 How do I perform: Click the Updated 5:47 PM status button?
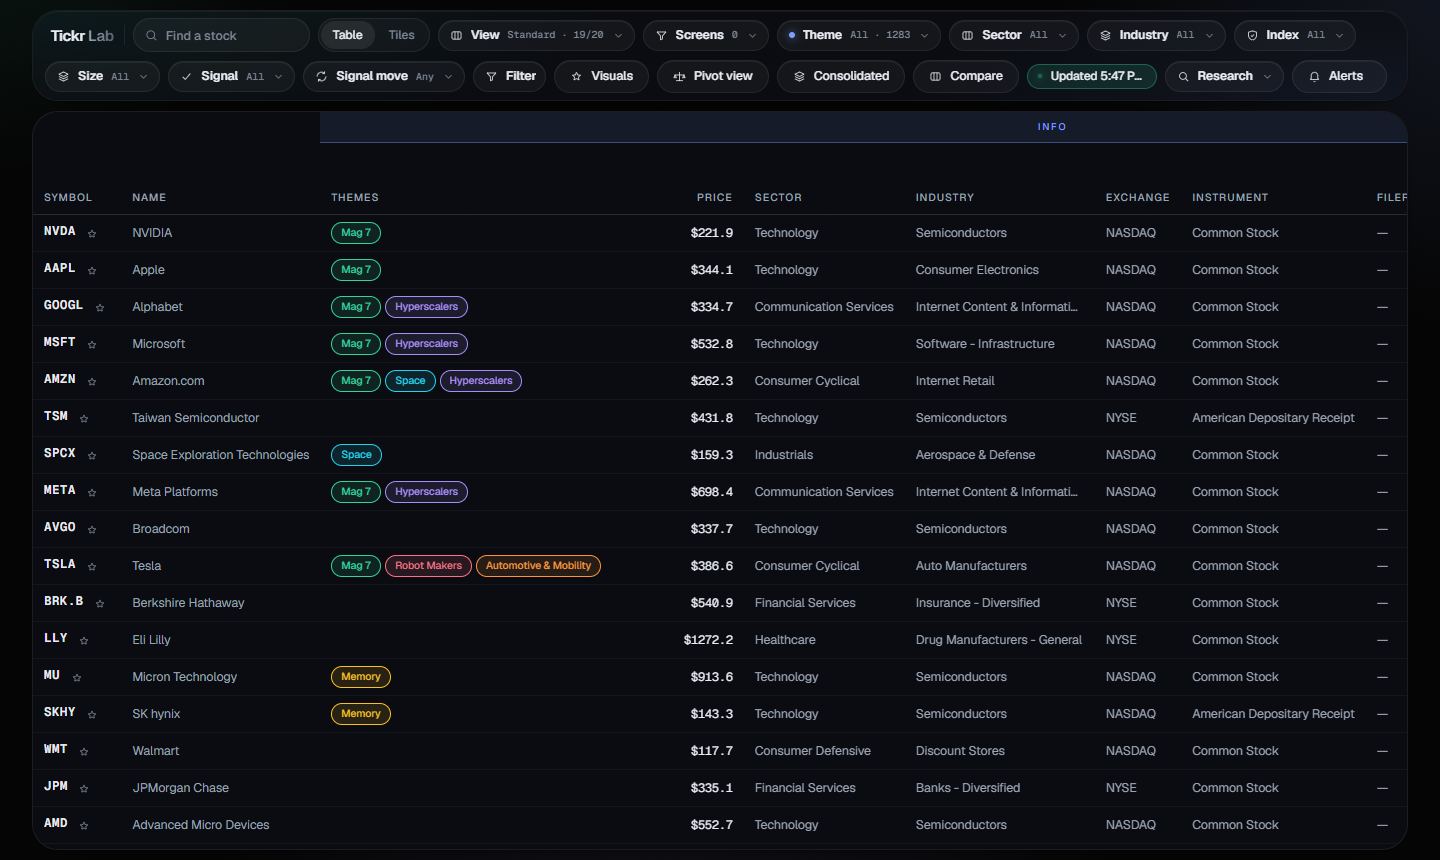(1092, 76)
